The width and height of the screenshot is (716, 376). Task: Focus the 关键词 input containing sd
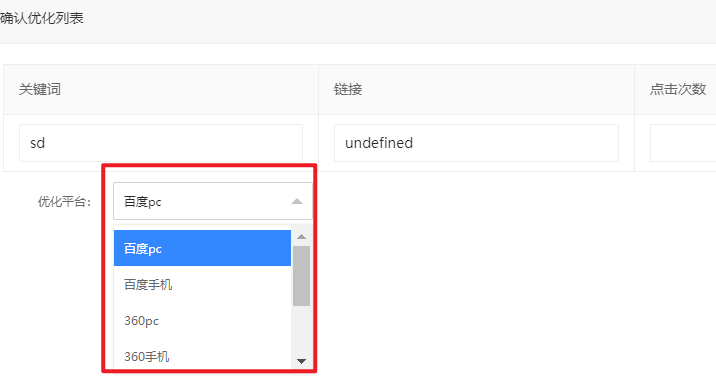161,143
